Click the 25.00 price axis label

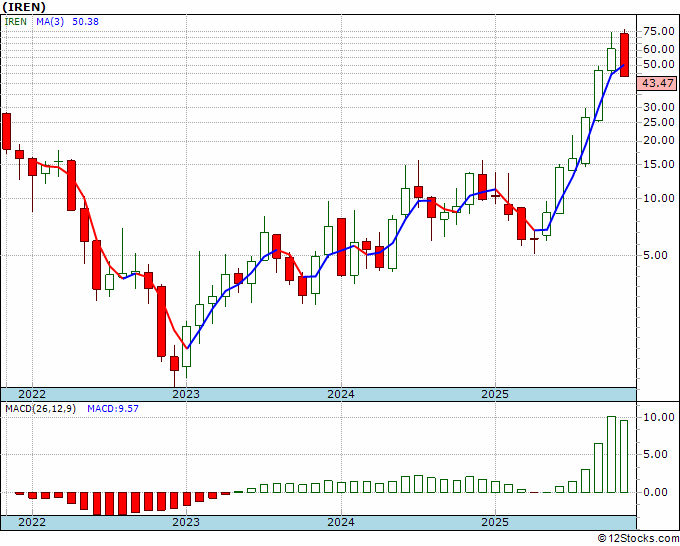659,122
